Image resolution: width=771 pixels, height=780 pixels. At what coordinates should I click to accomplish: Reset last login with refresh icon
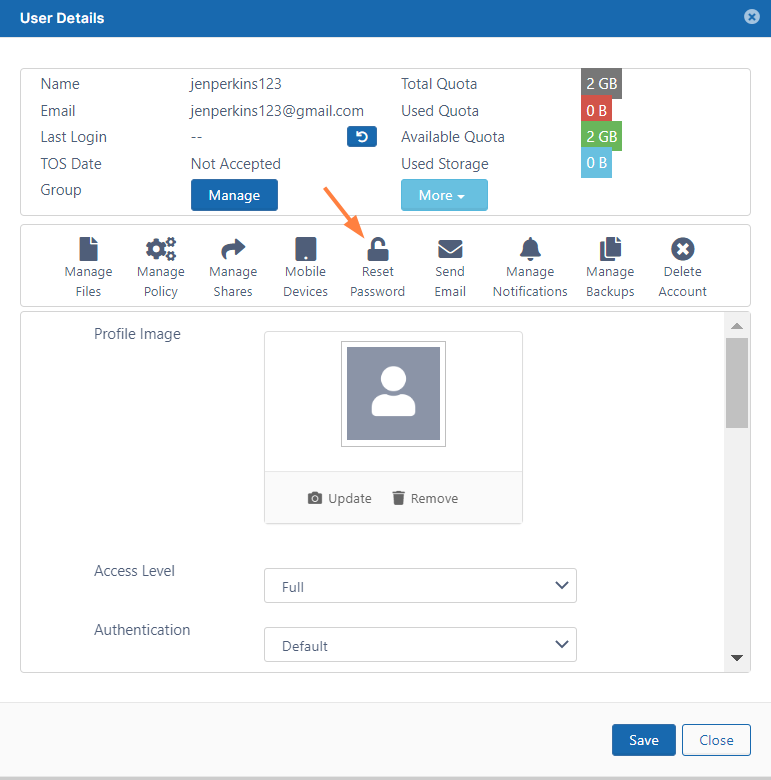(362, 137)
